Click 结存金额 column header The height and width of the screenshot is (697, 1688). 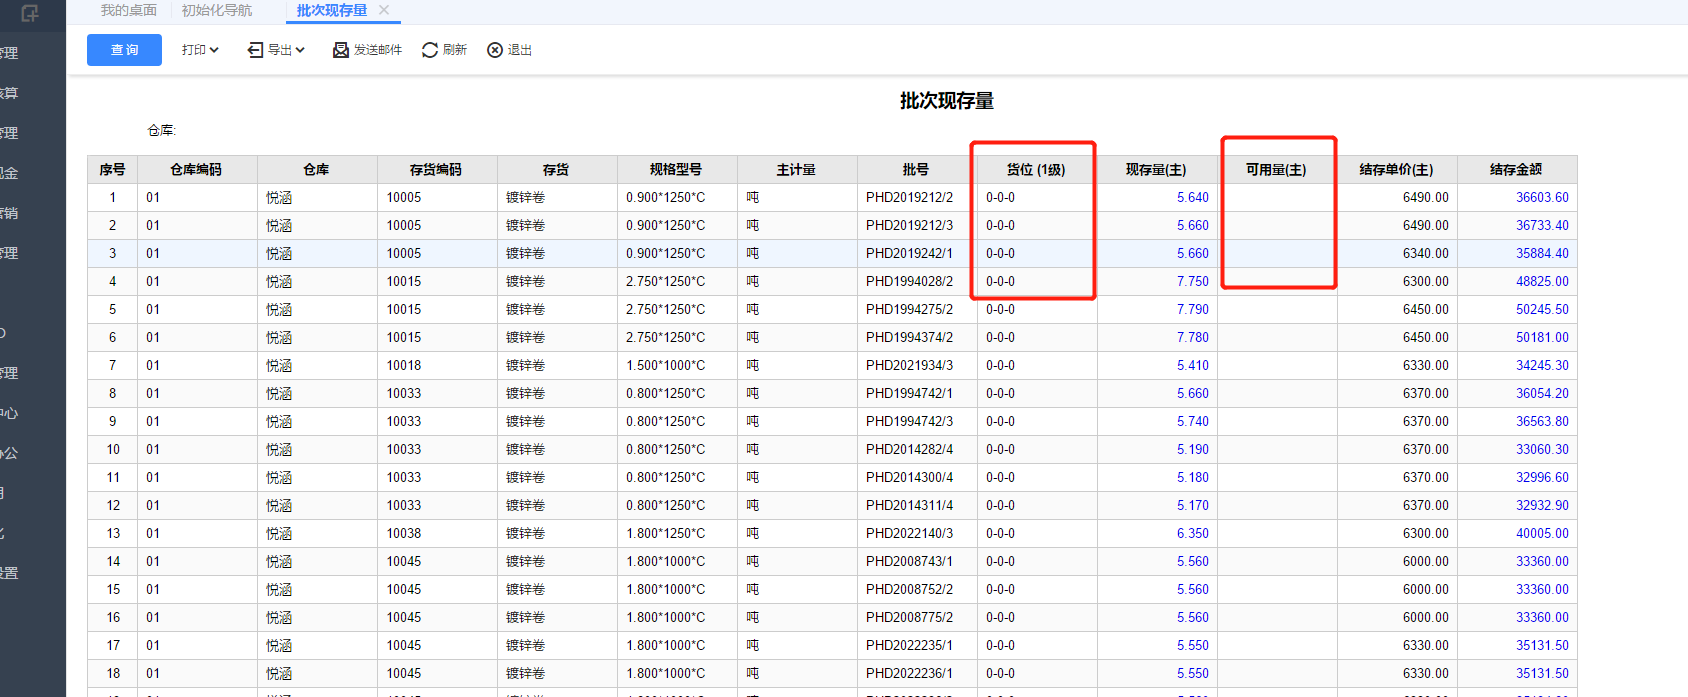coord(1517,170)
